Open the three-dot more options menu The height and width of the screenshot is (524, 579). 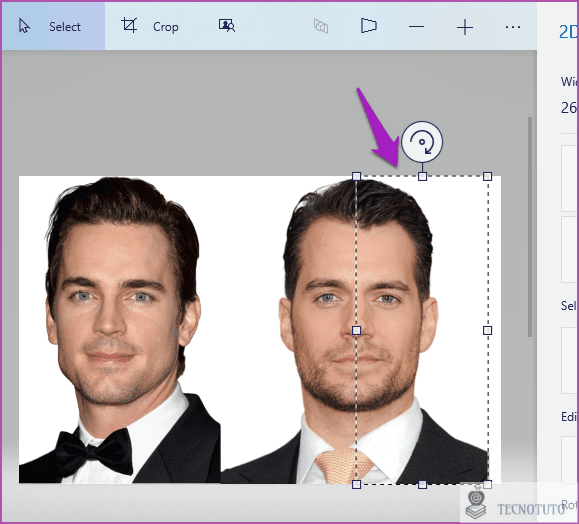(513, 27)
